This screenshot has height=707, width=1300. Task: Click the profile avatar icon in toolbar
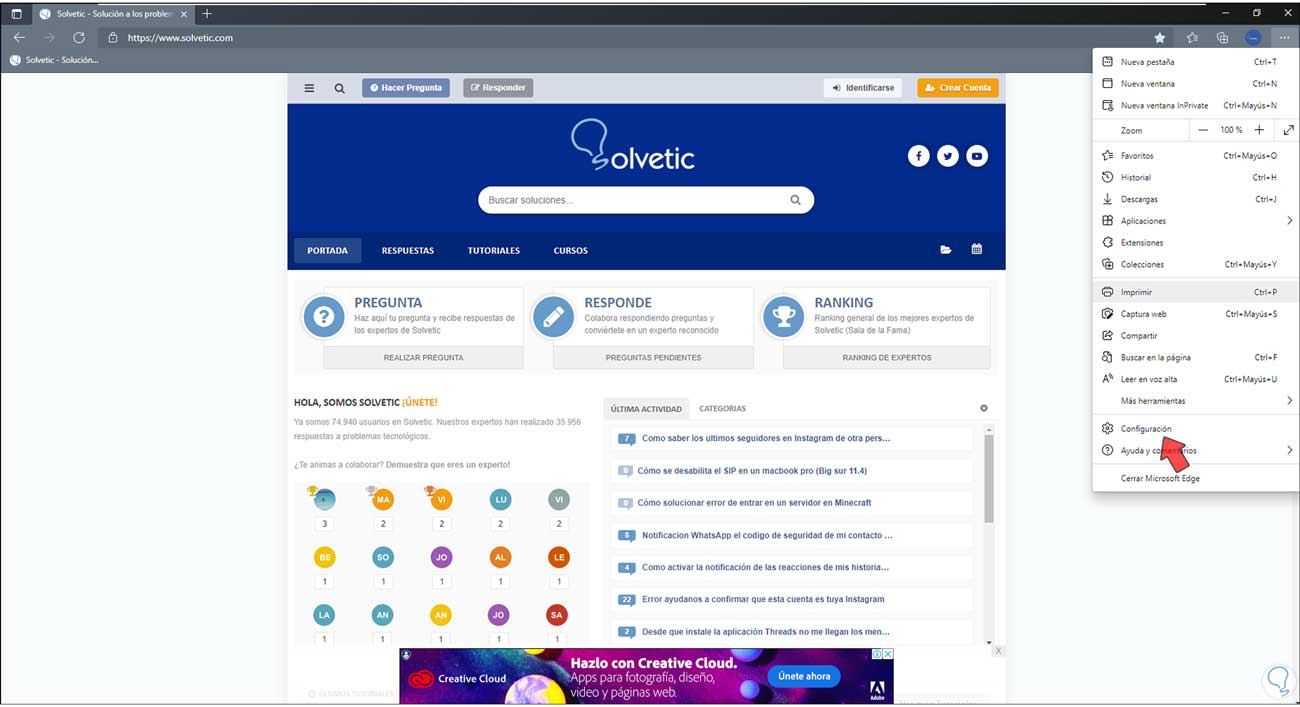[x=1253, y=38]
